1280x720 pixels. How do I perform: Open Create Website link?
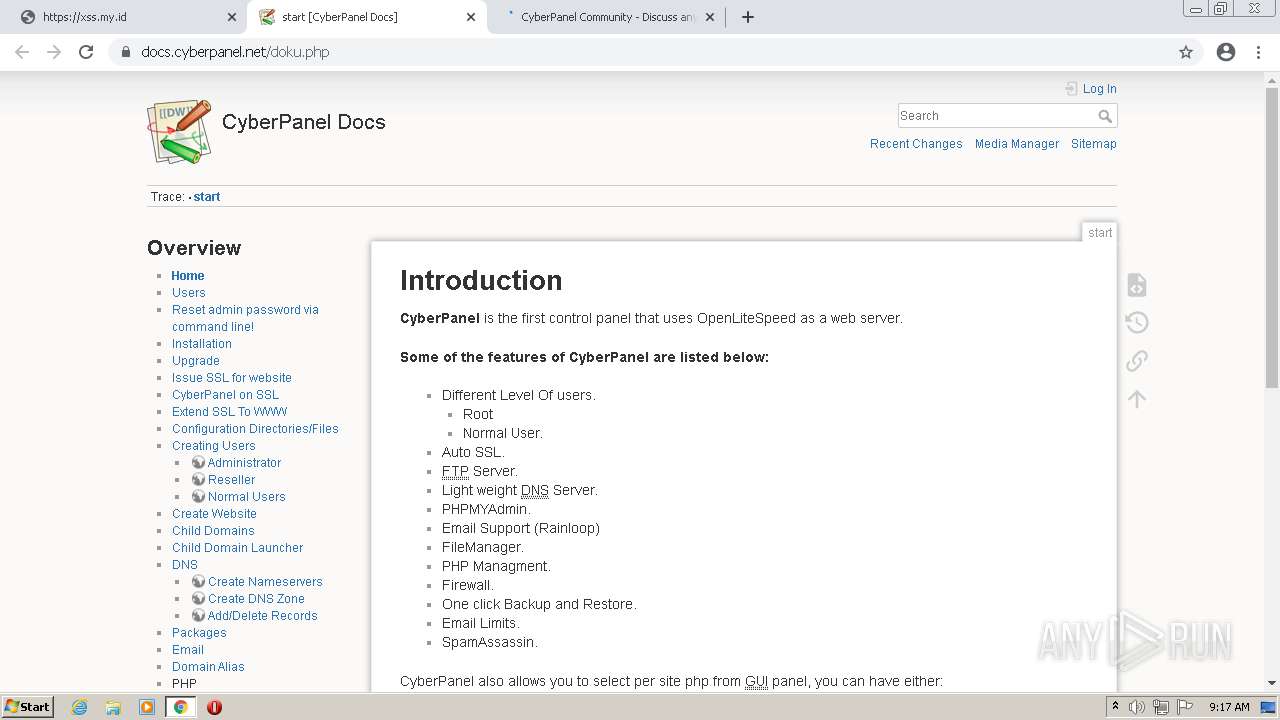(x=214, y=514)
